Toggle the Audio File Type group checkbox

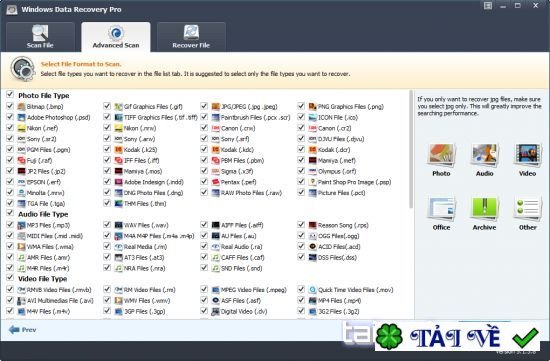[x=10, y=213]
